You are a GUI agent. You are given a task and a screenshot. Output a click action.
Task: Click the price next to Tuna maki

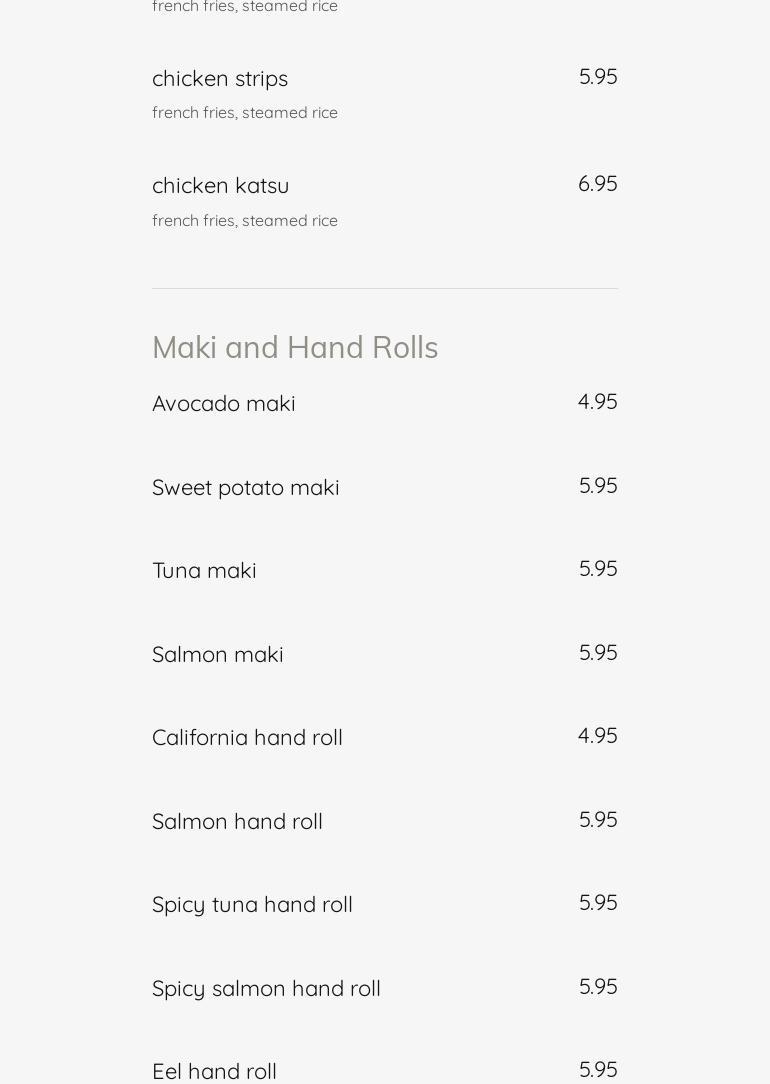pos(598,568)
